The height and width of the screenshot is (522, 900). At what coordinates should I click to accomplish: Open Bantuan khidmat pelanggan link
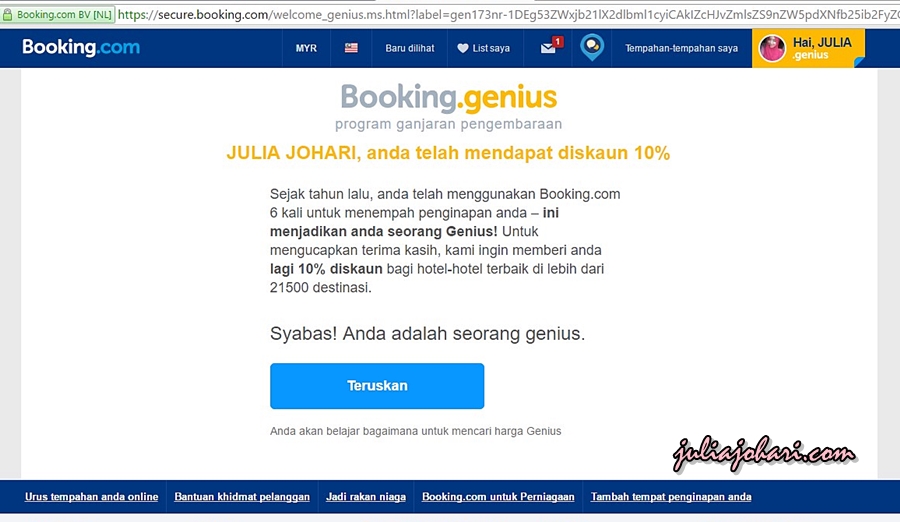coord(242,497)
